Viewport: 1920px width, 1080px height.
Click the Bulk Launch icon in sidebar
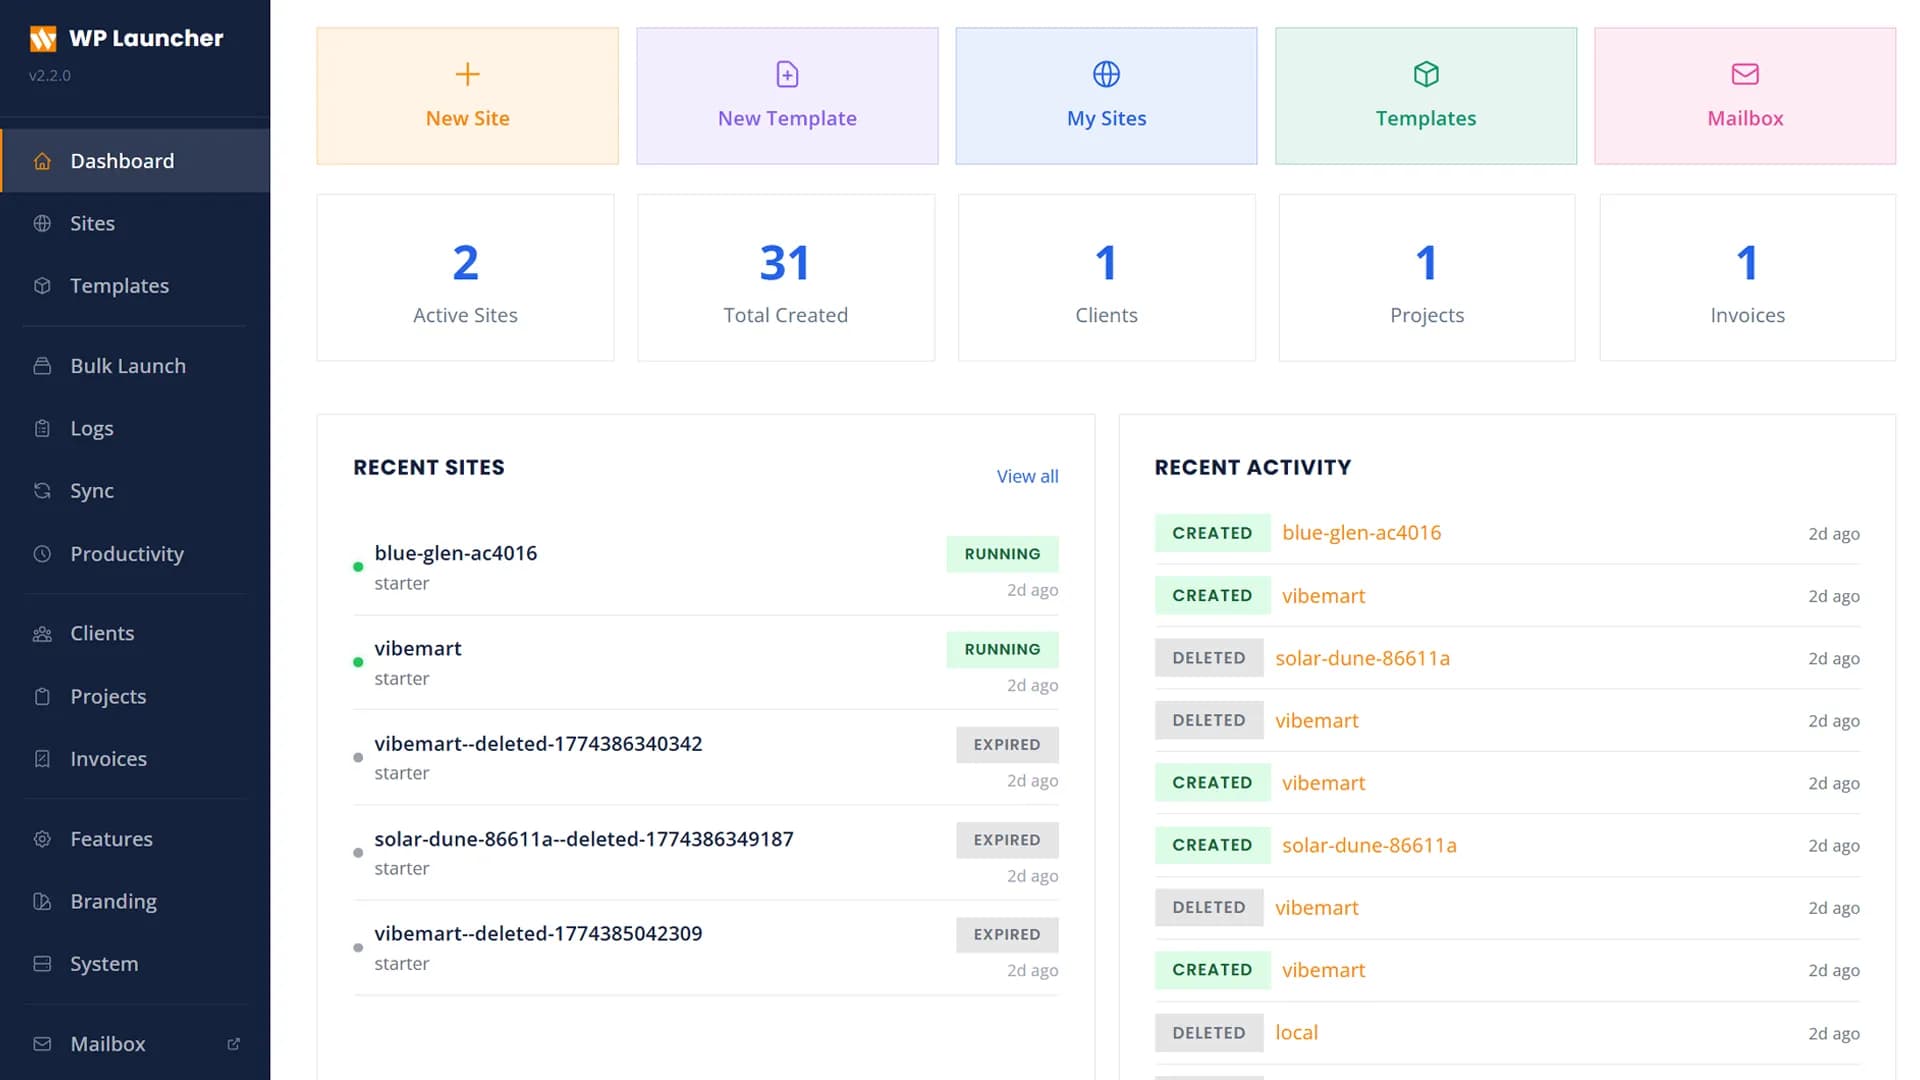[x=42, y=366]
